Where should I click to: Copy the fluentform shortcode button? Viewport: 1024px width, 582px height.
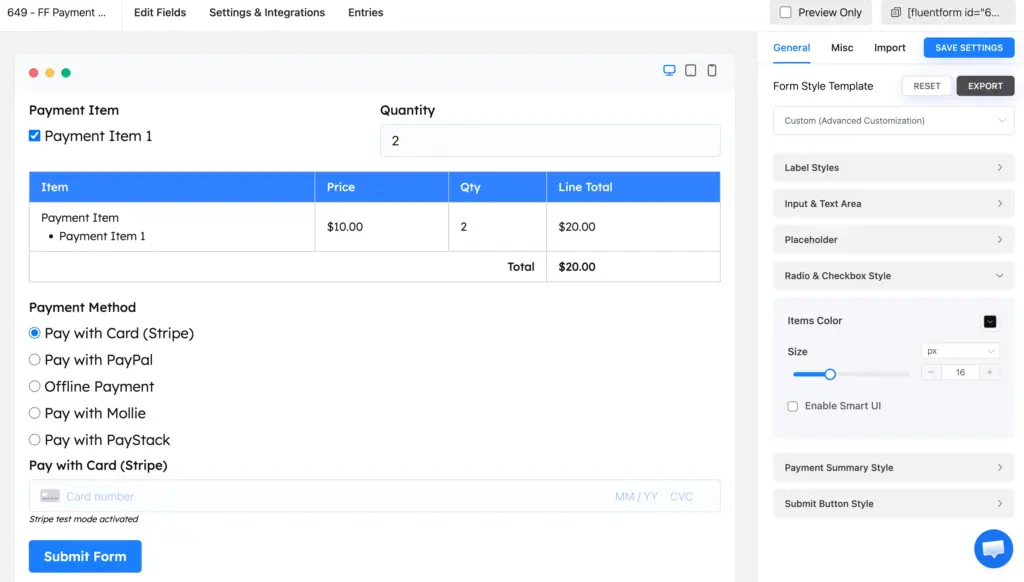(x=948, y=12)
